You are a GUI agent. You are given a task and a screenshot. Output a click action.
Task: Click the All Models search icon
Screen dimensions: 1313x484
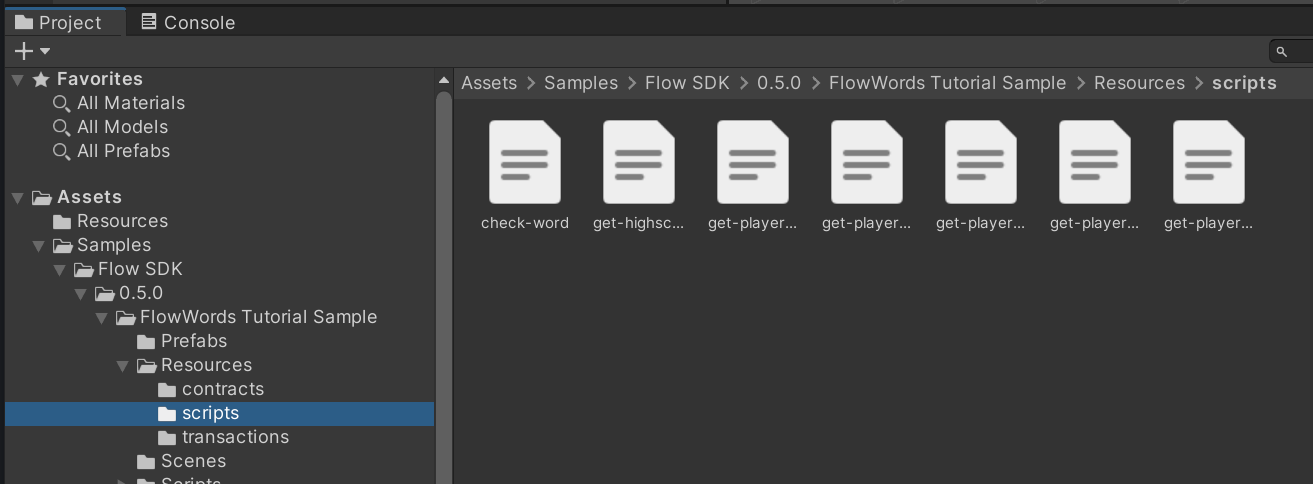(x=62, y=127)
